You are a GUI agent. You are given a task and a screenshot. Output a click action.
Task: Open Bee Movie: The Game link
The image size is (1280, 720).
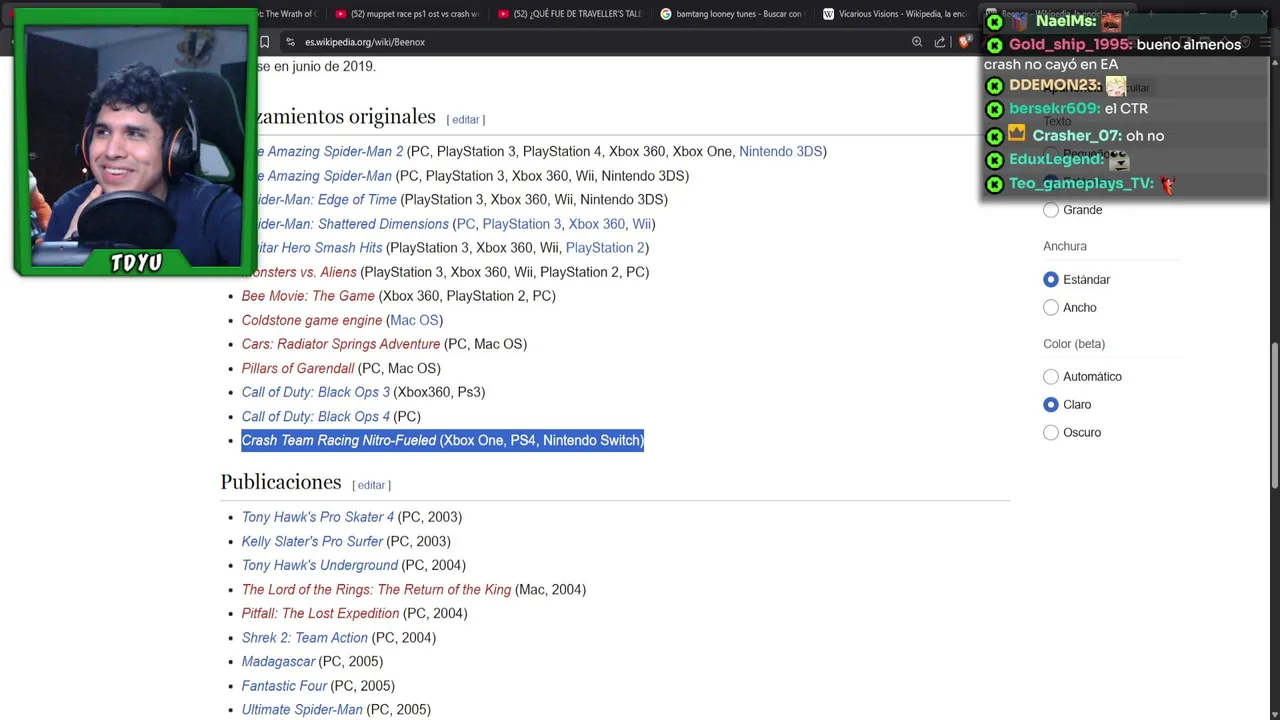308,296
